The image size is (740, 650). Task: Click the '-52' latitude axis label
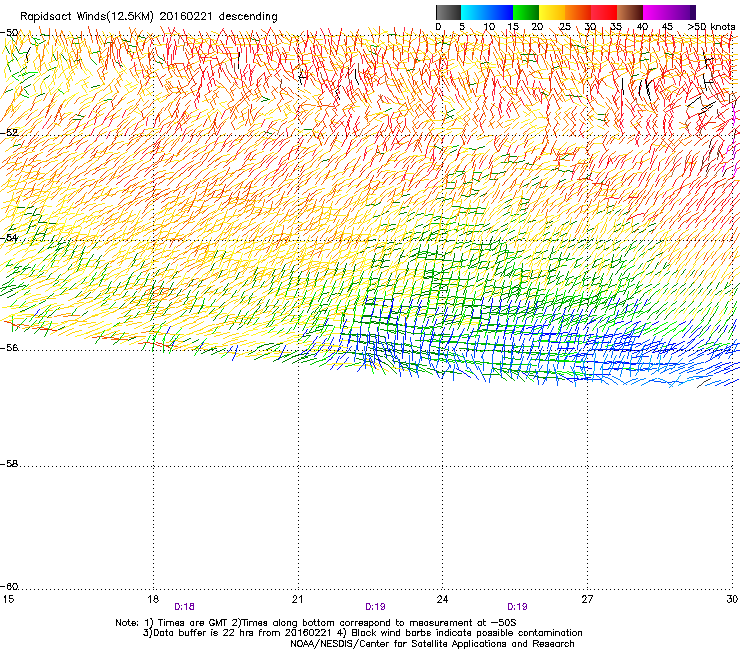tap(9, 133)
